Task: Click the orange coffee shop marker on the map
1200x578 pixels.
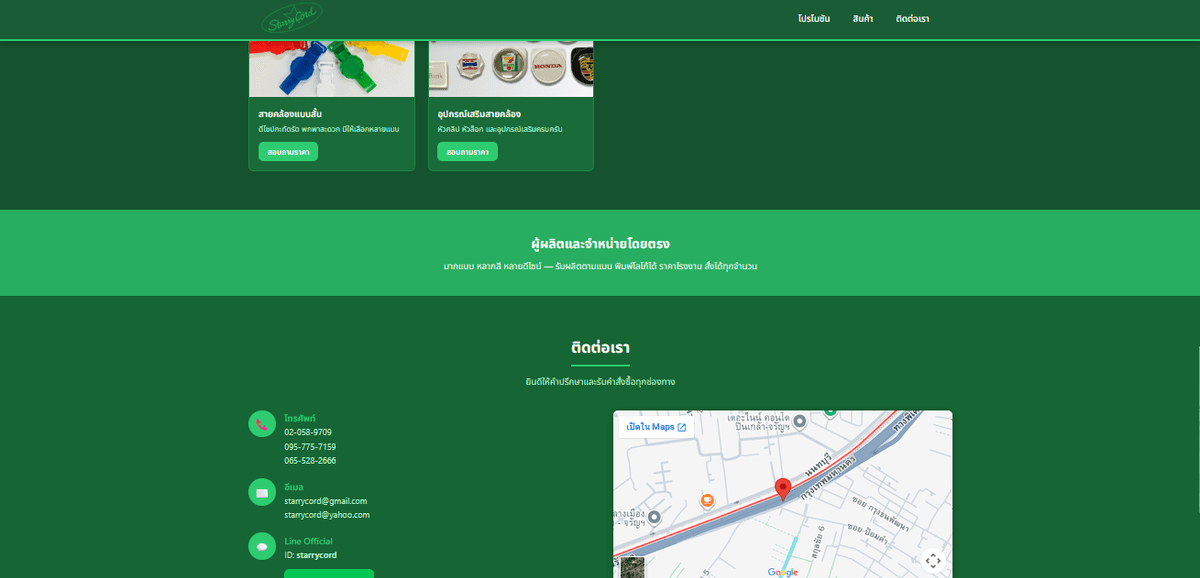Action: coord(707,500)
